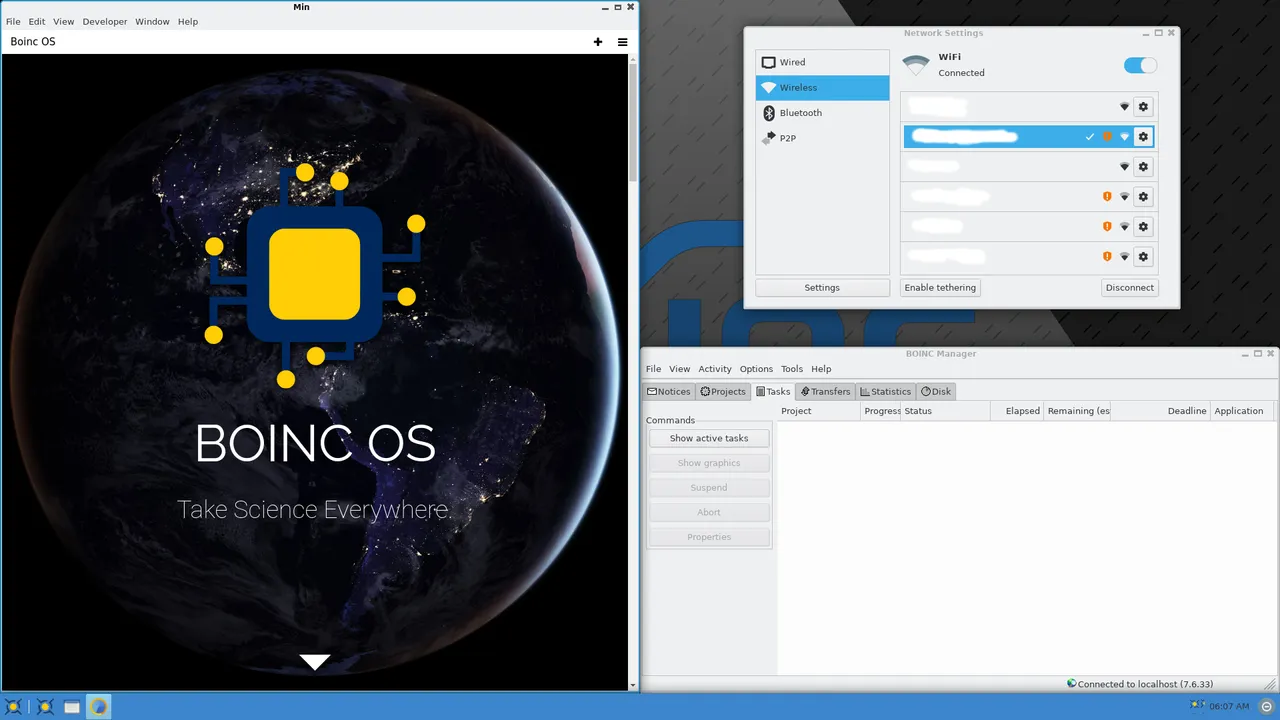Click the Disconnect button
The width and height of the screenshot is (1280, 720).
pos(1130,287)
